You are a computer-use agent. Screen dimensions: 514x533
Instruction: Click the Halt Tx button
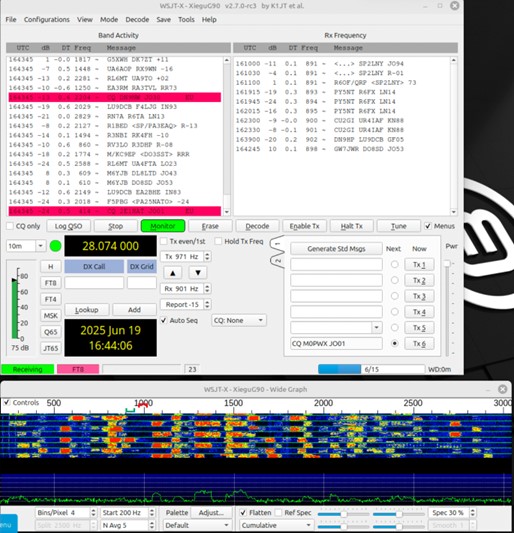[352, 226]
